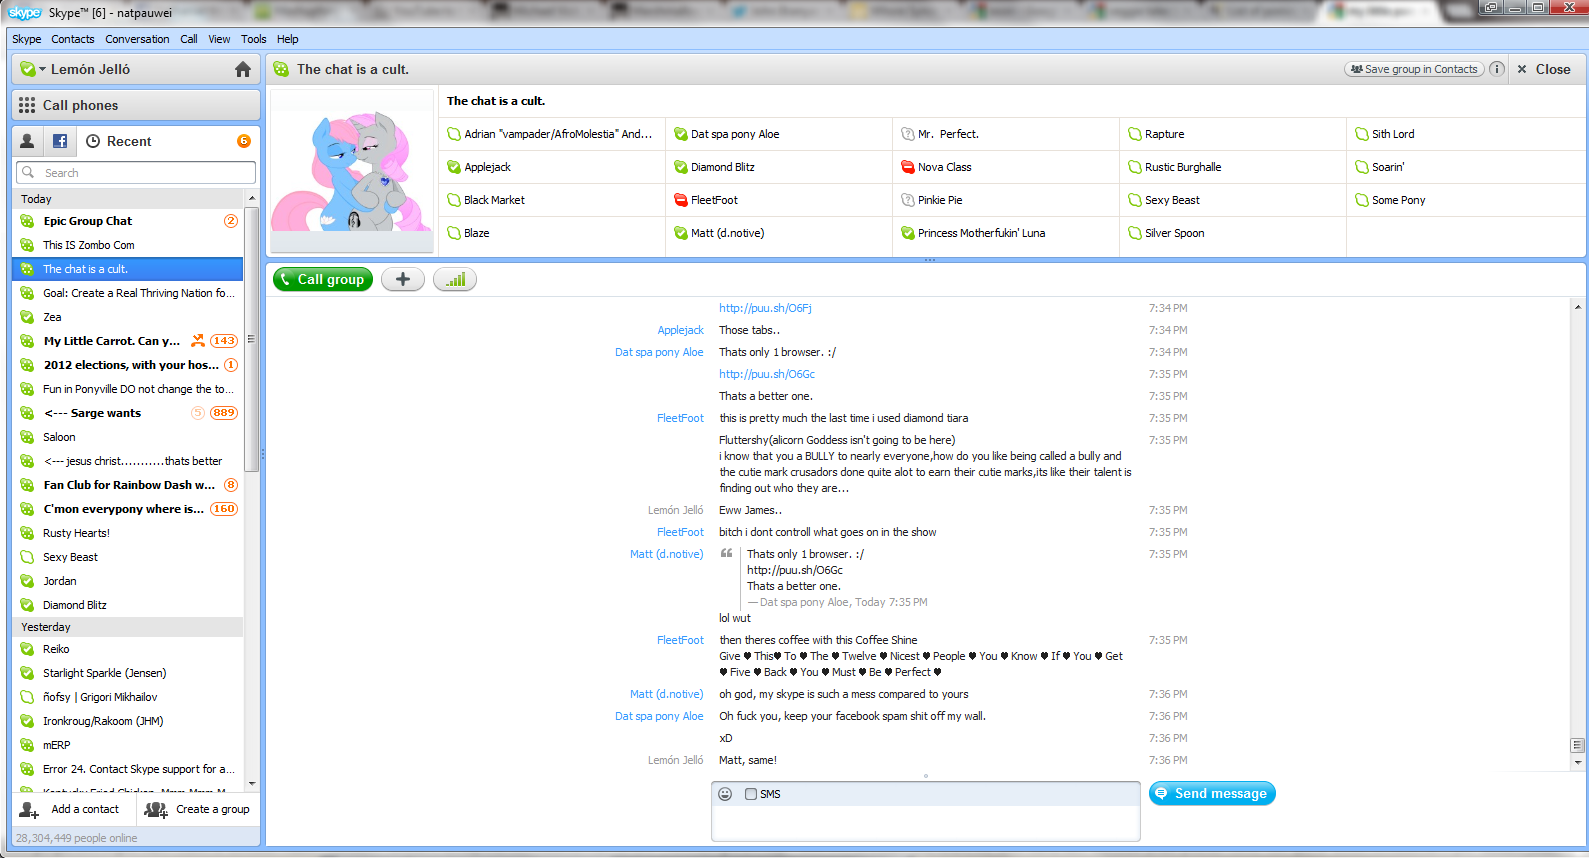Viewport: 1589px width, 858px height.
Task: Click the Call group button
Action: coord(323,279)
